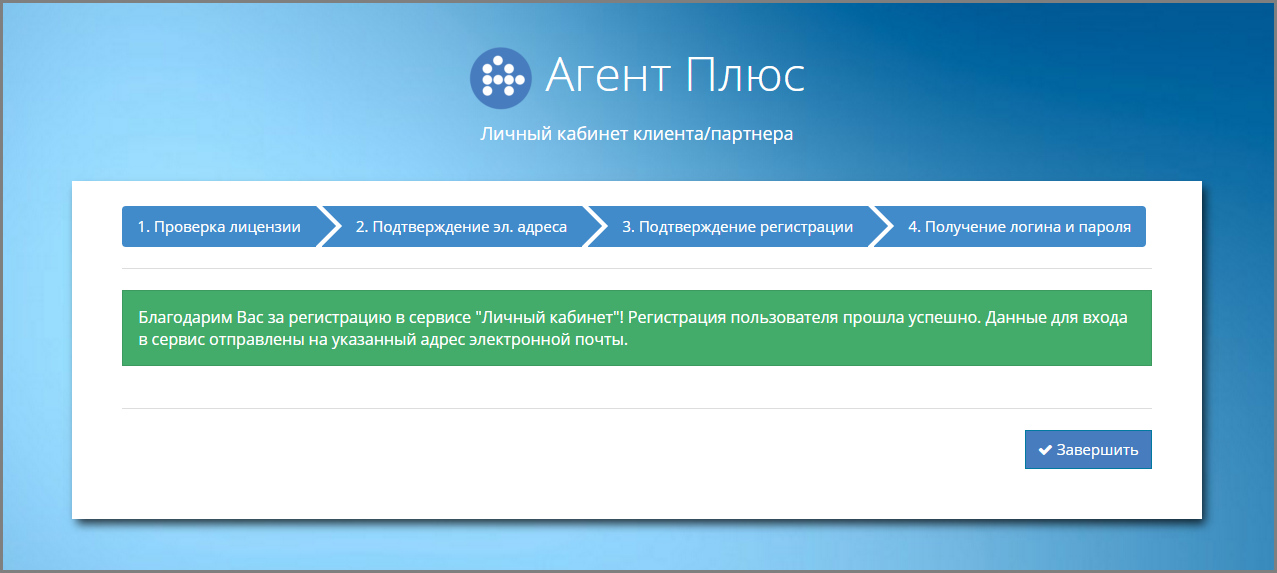Screen dimensions: 1277x573
Task: Click the Агент Плюс round dotted logo
Action: coord(500,77)
